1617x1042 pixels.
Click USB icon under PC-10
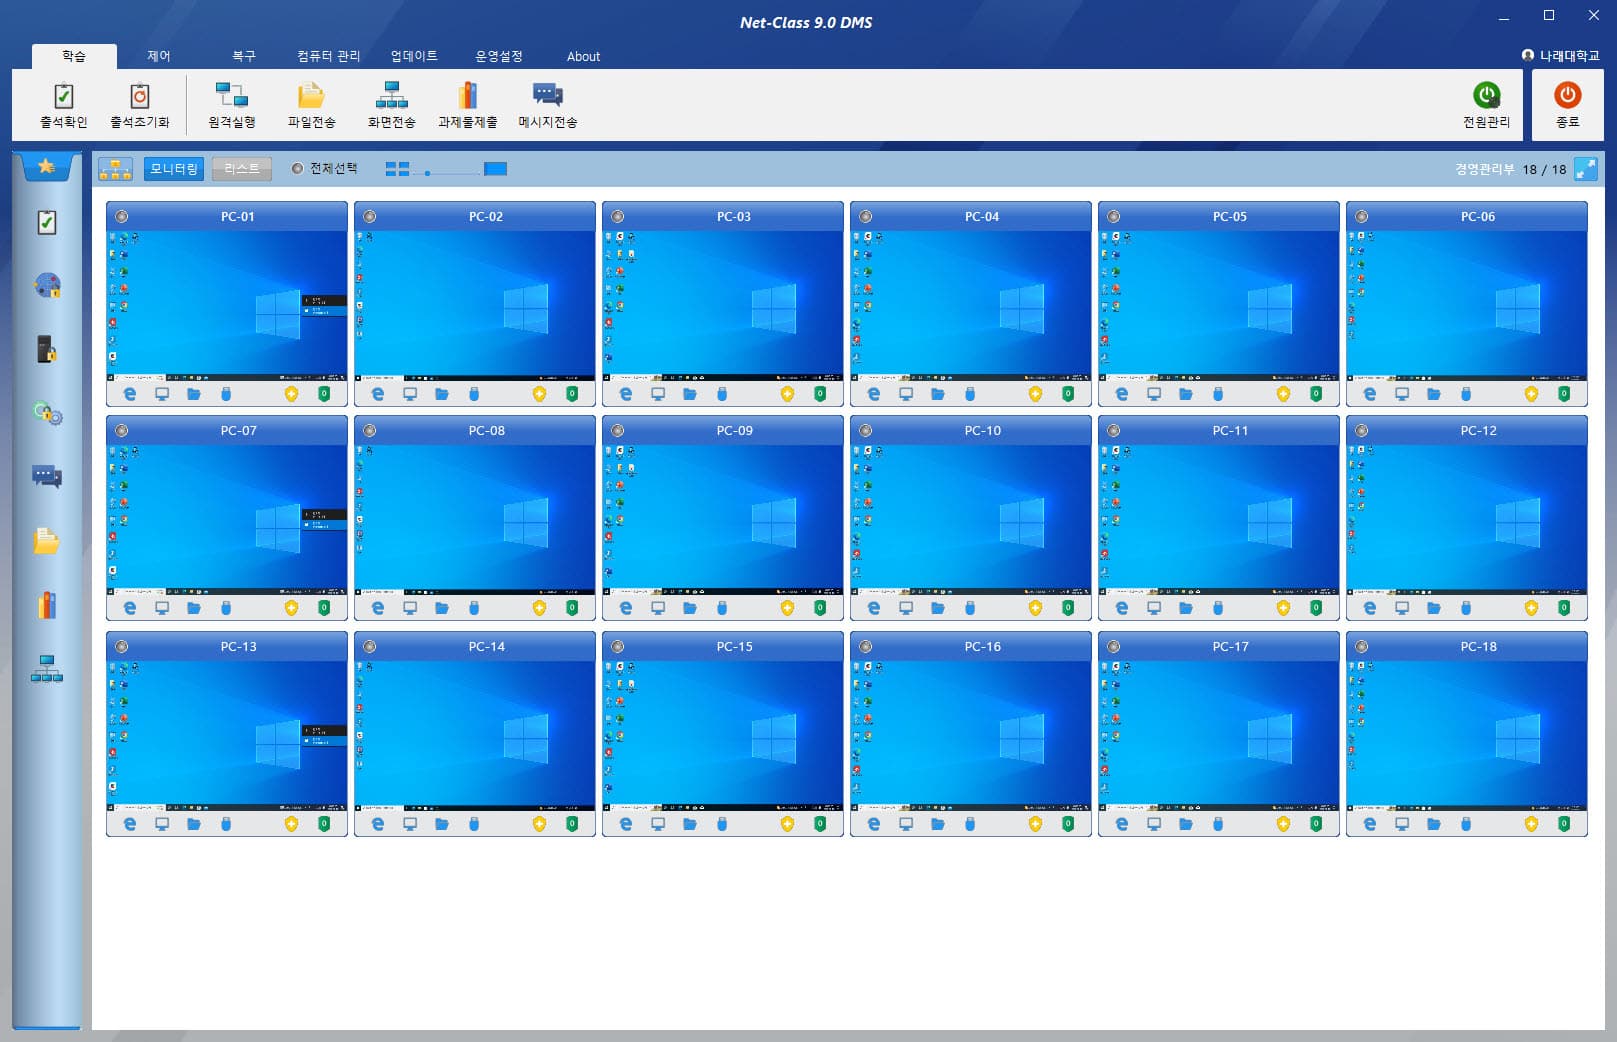pos(970,608)
